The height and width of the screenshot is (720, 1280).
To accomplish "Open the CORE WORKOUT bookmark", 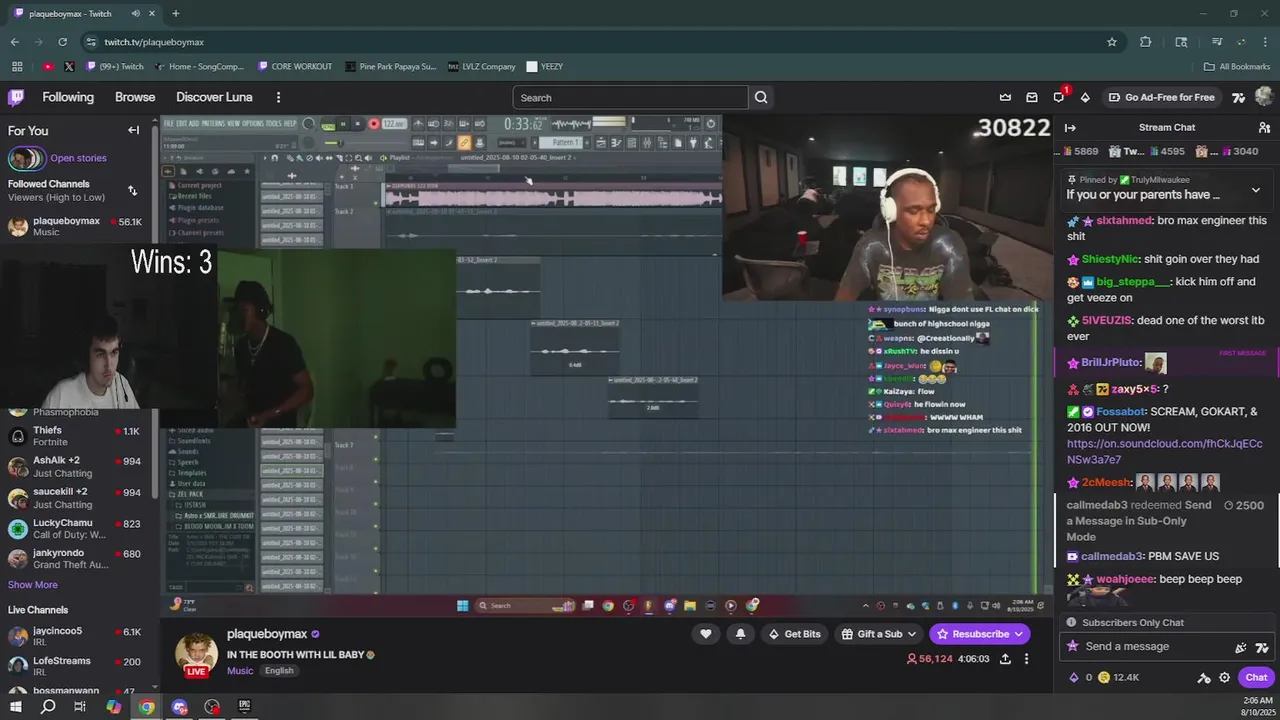I will tap(295, 67).
